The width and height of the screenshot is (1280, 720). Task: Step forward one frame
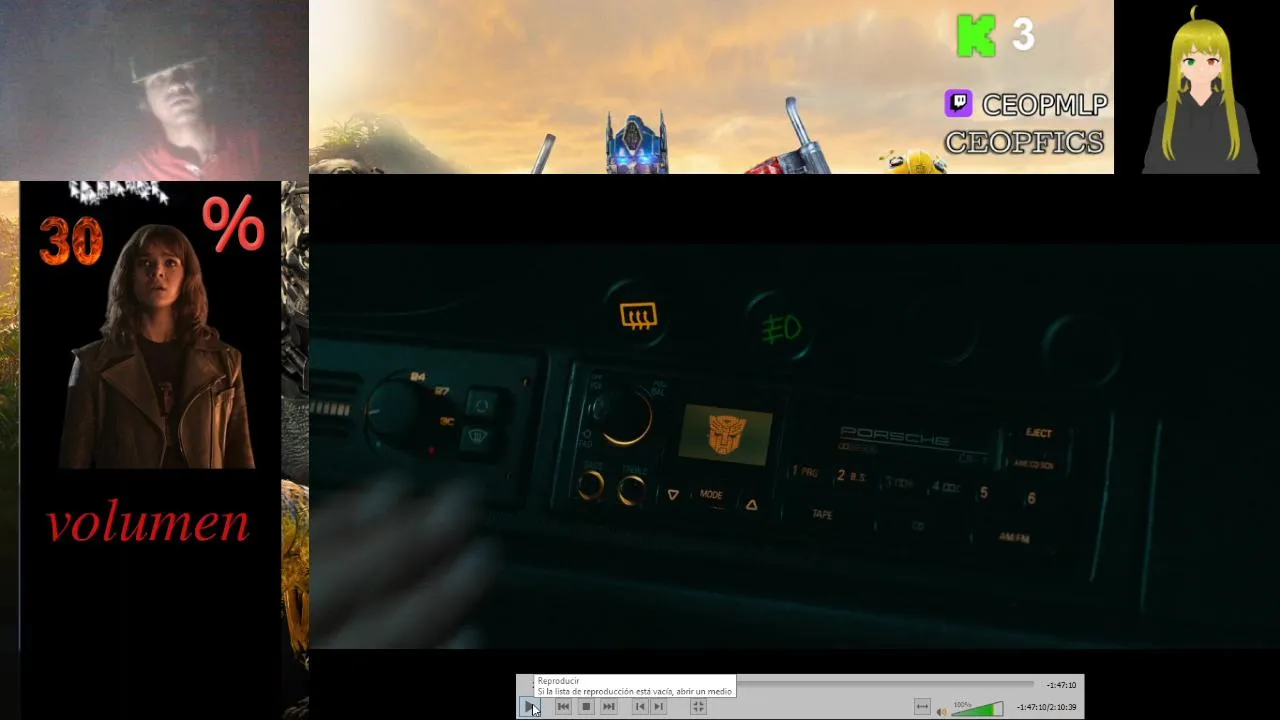point(658,707)
